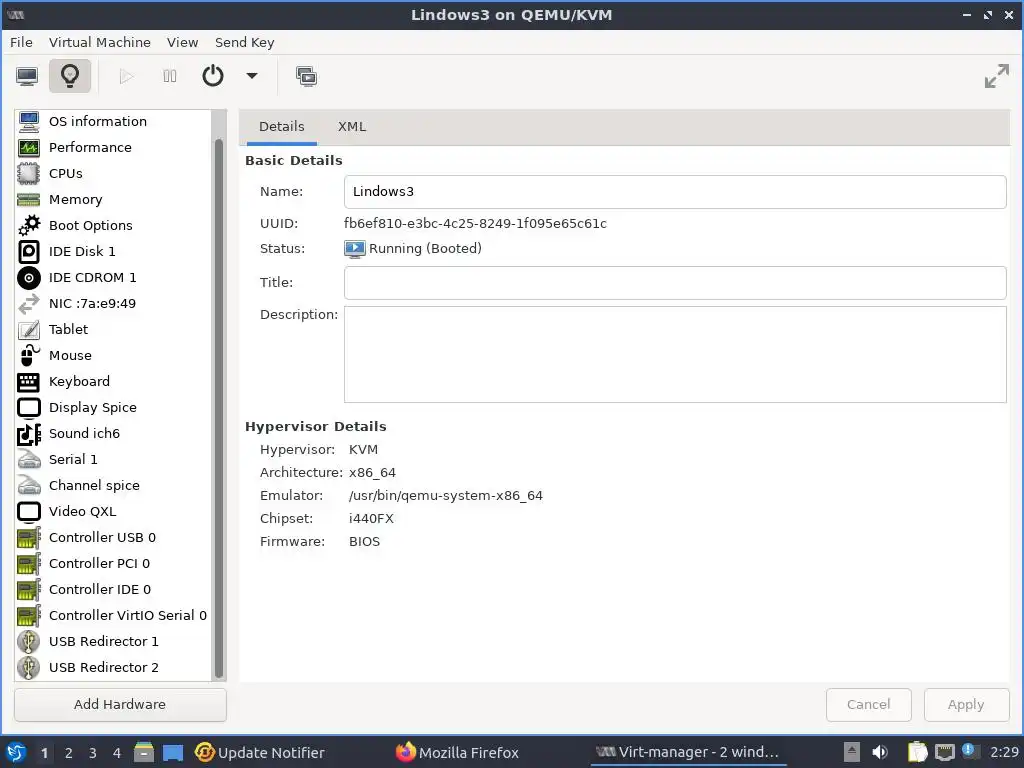This screenshot has height=768, width=1024.
Task: Open the File menu
Action: (21, 42)
